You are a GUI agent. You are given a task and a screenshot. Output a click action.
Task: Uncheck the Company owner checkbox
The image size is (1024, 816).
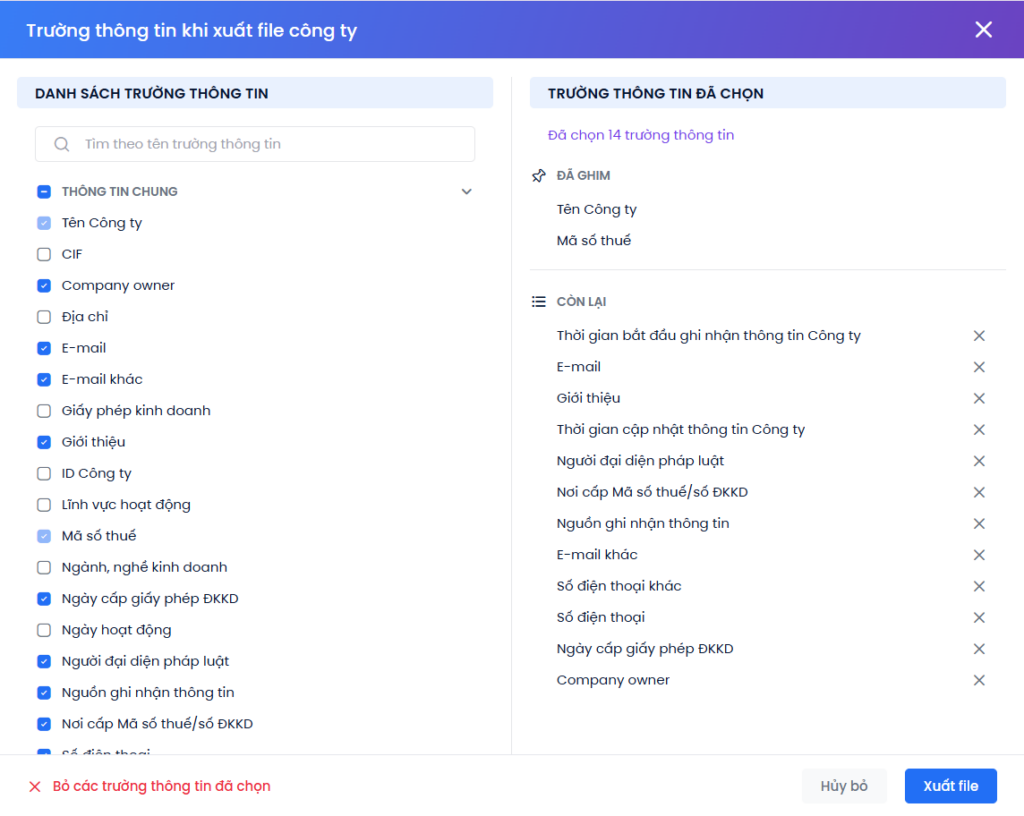click(44, 285)
